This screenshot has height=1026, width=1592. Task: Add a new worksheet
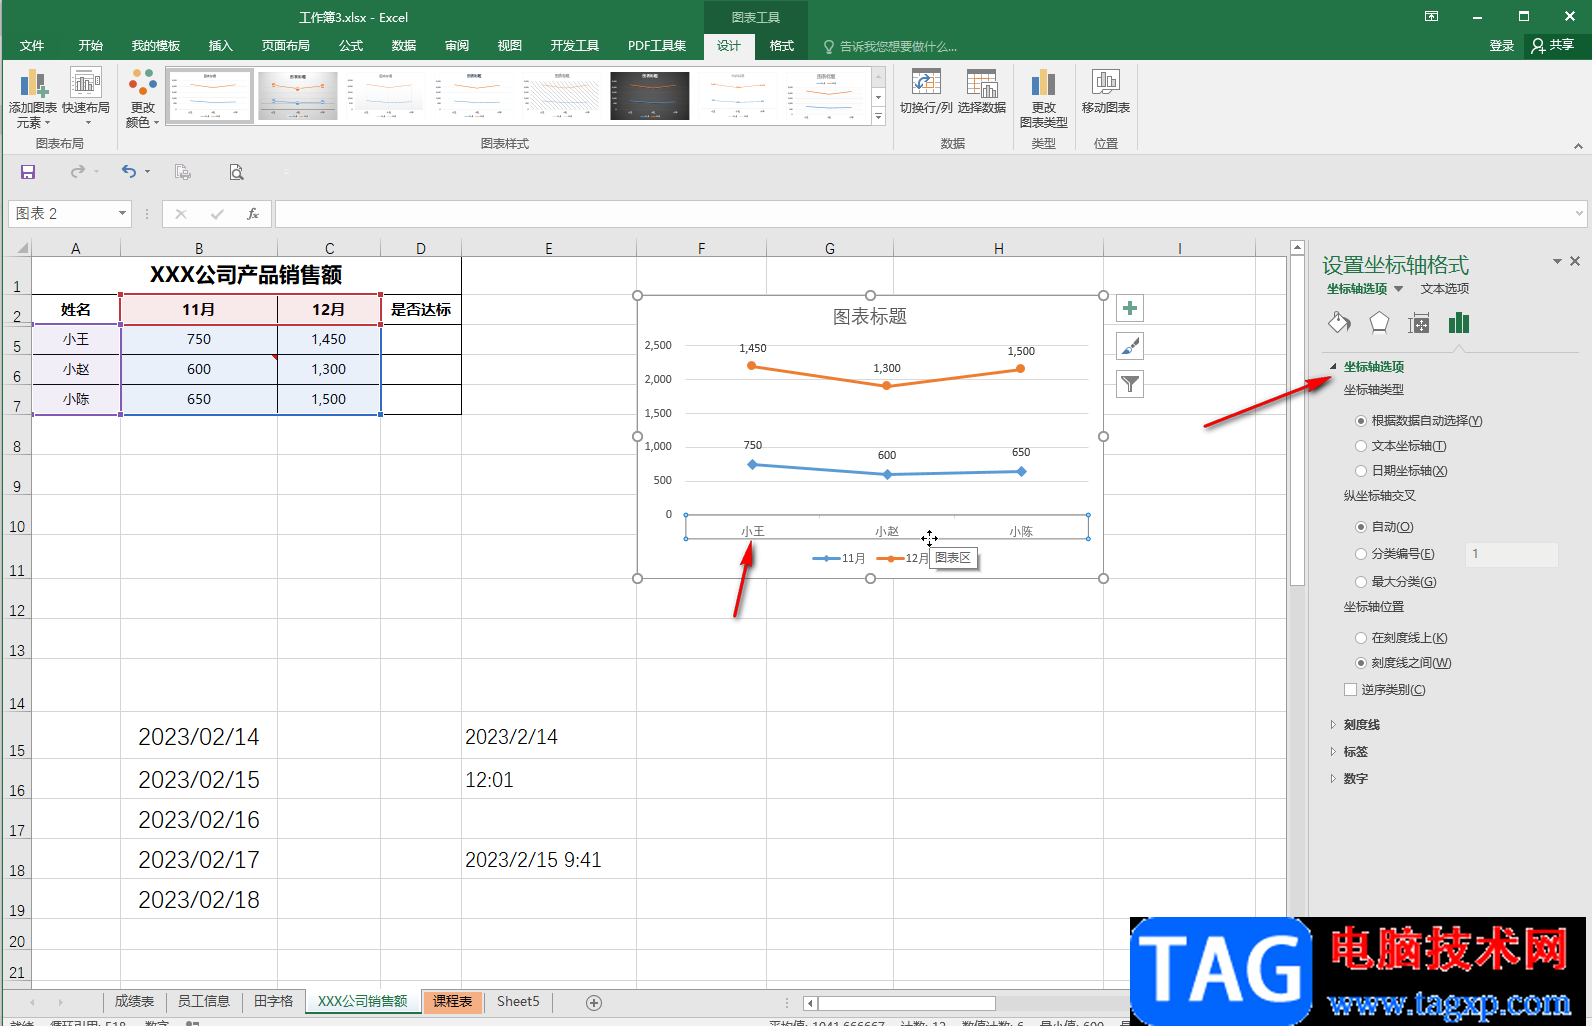[x=594, y=1002]
